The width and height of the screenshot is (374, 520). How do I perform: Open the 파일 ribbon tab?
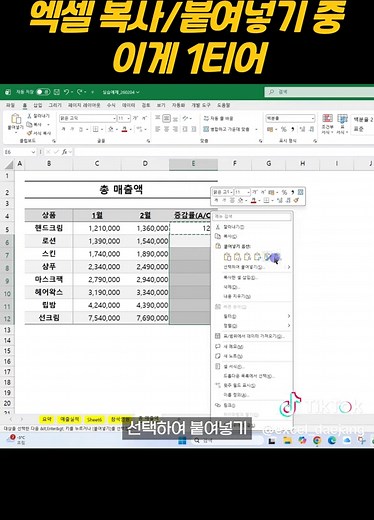pos(10,105)
